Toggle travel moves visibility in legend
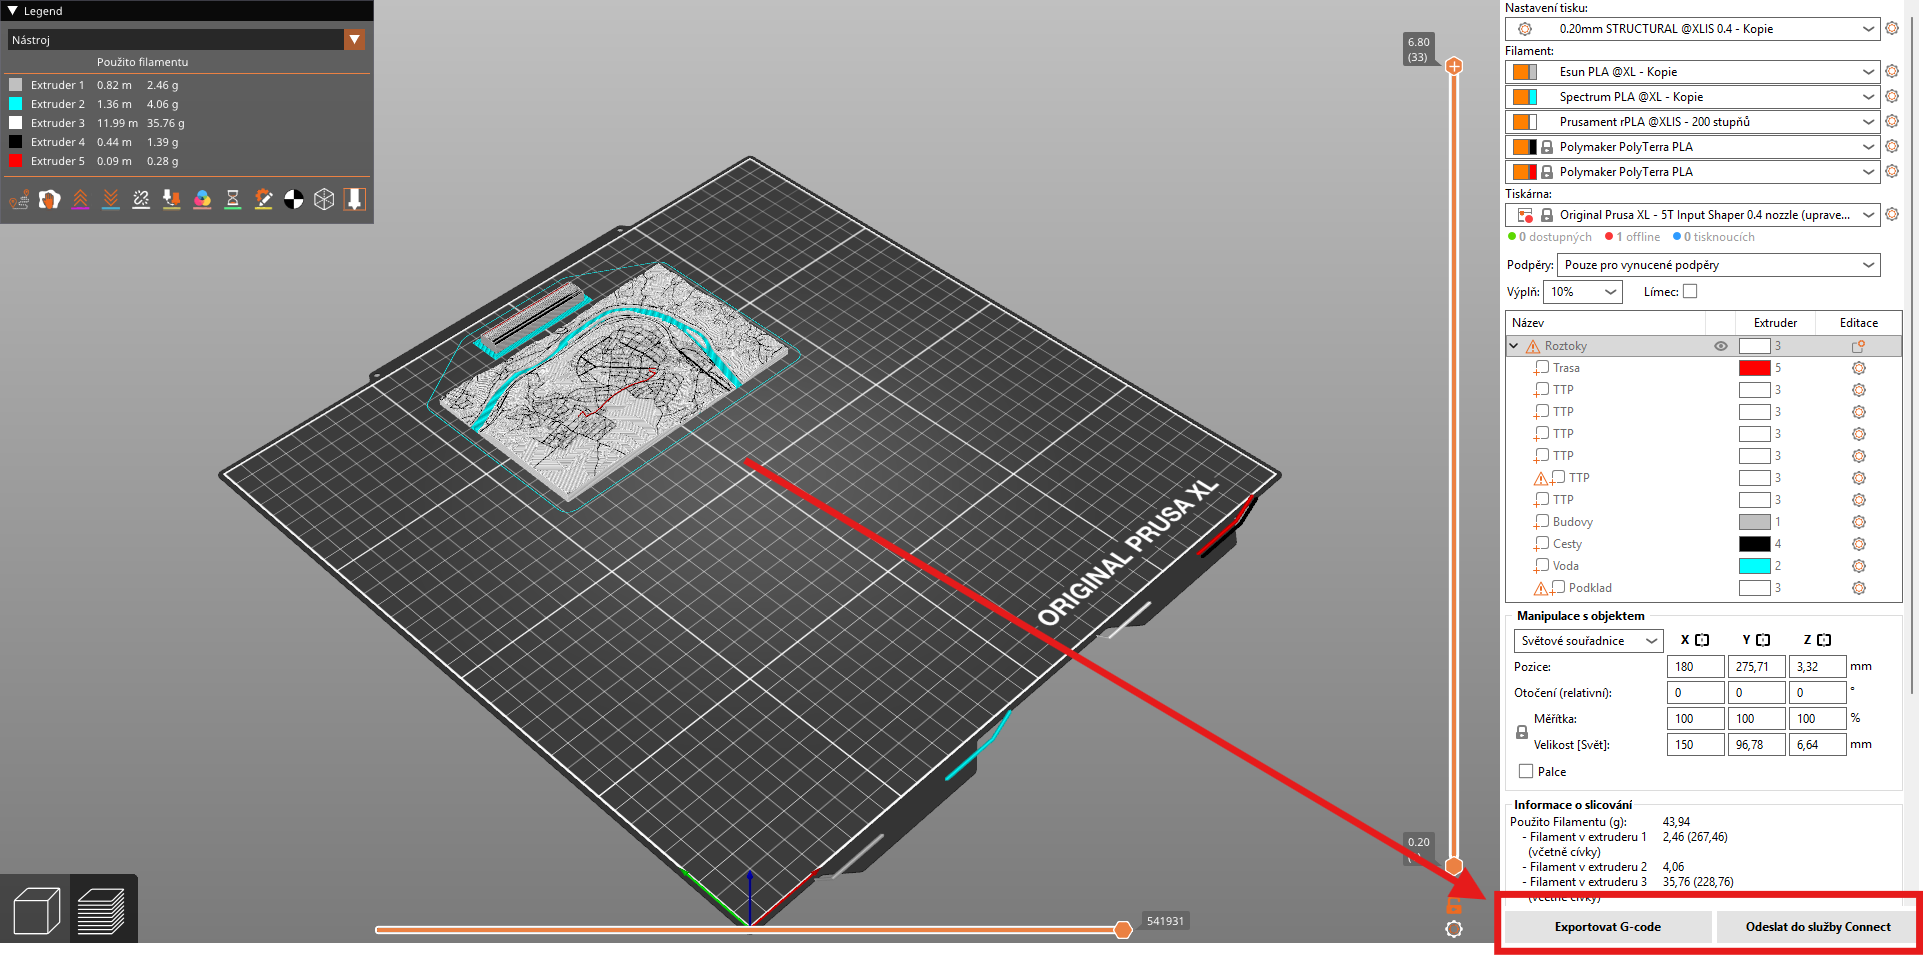 pos(19,200)
